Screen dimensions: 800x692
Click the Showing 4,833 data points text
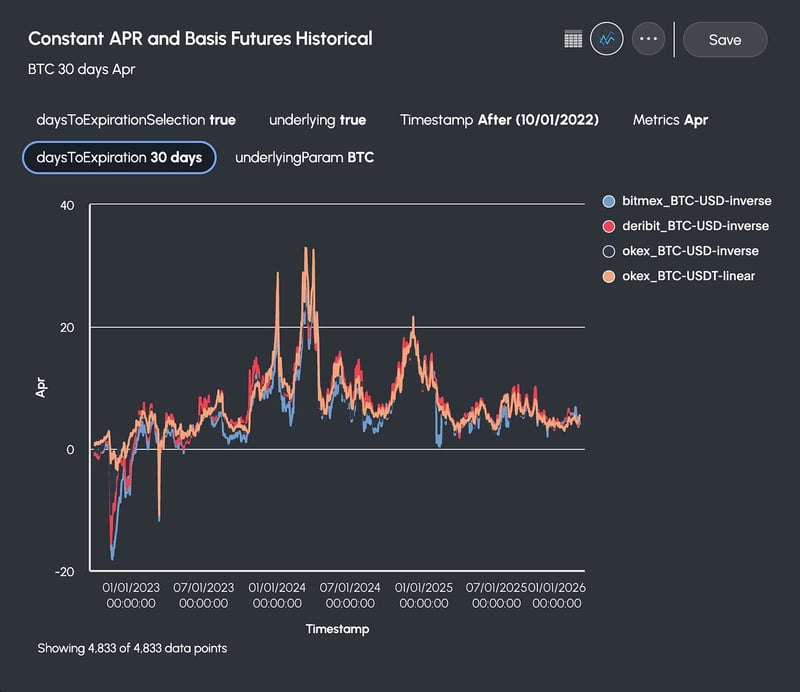pos(130,648)
